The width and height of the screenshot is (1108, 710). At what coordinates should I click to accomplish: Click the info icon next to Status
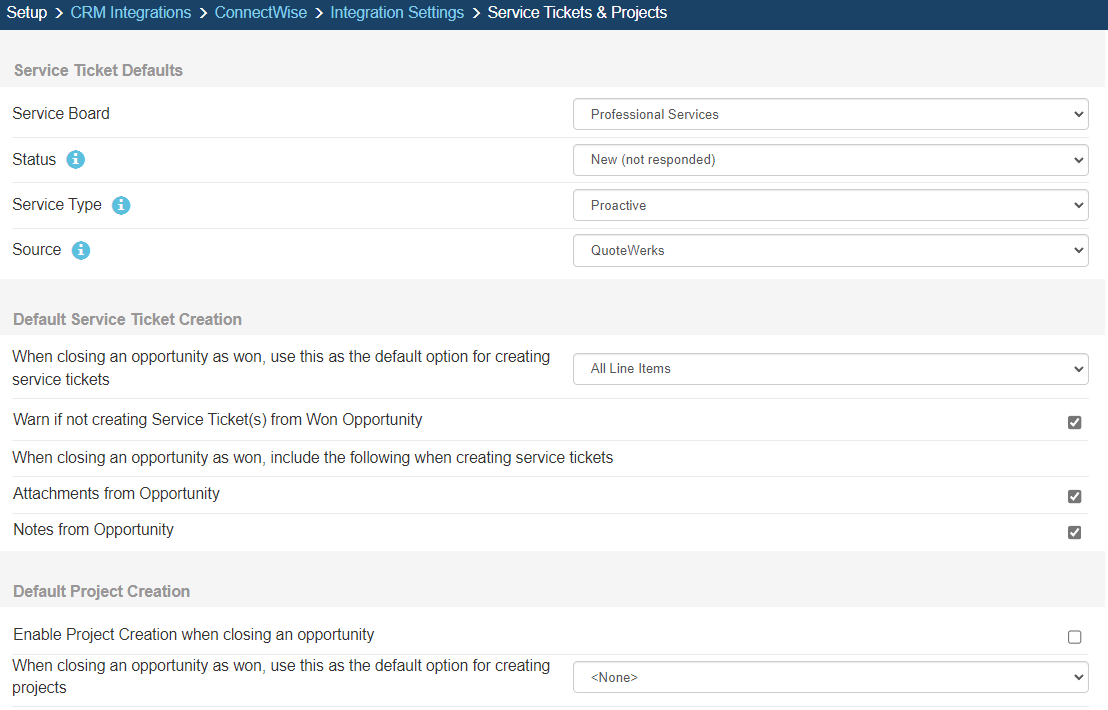pos(76,160)
